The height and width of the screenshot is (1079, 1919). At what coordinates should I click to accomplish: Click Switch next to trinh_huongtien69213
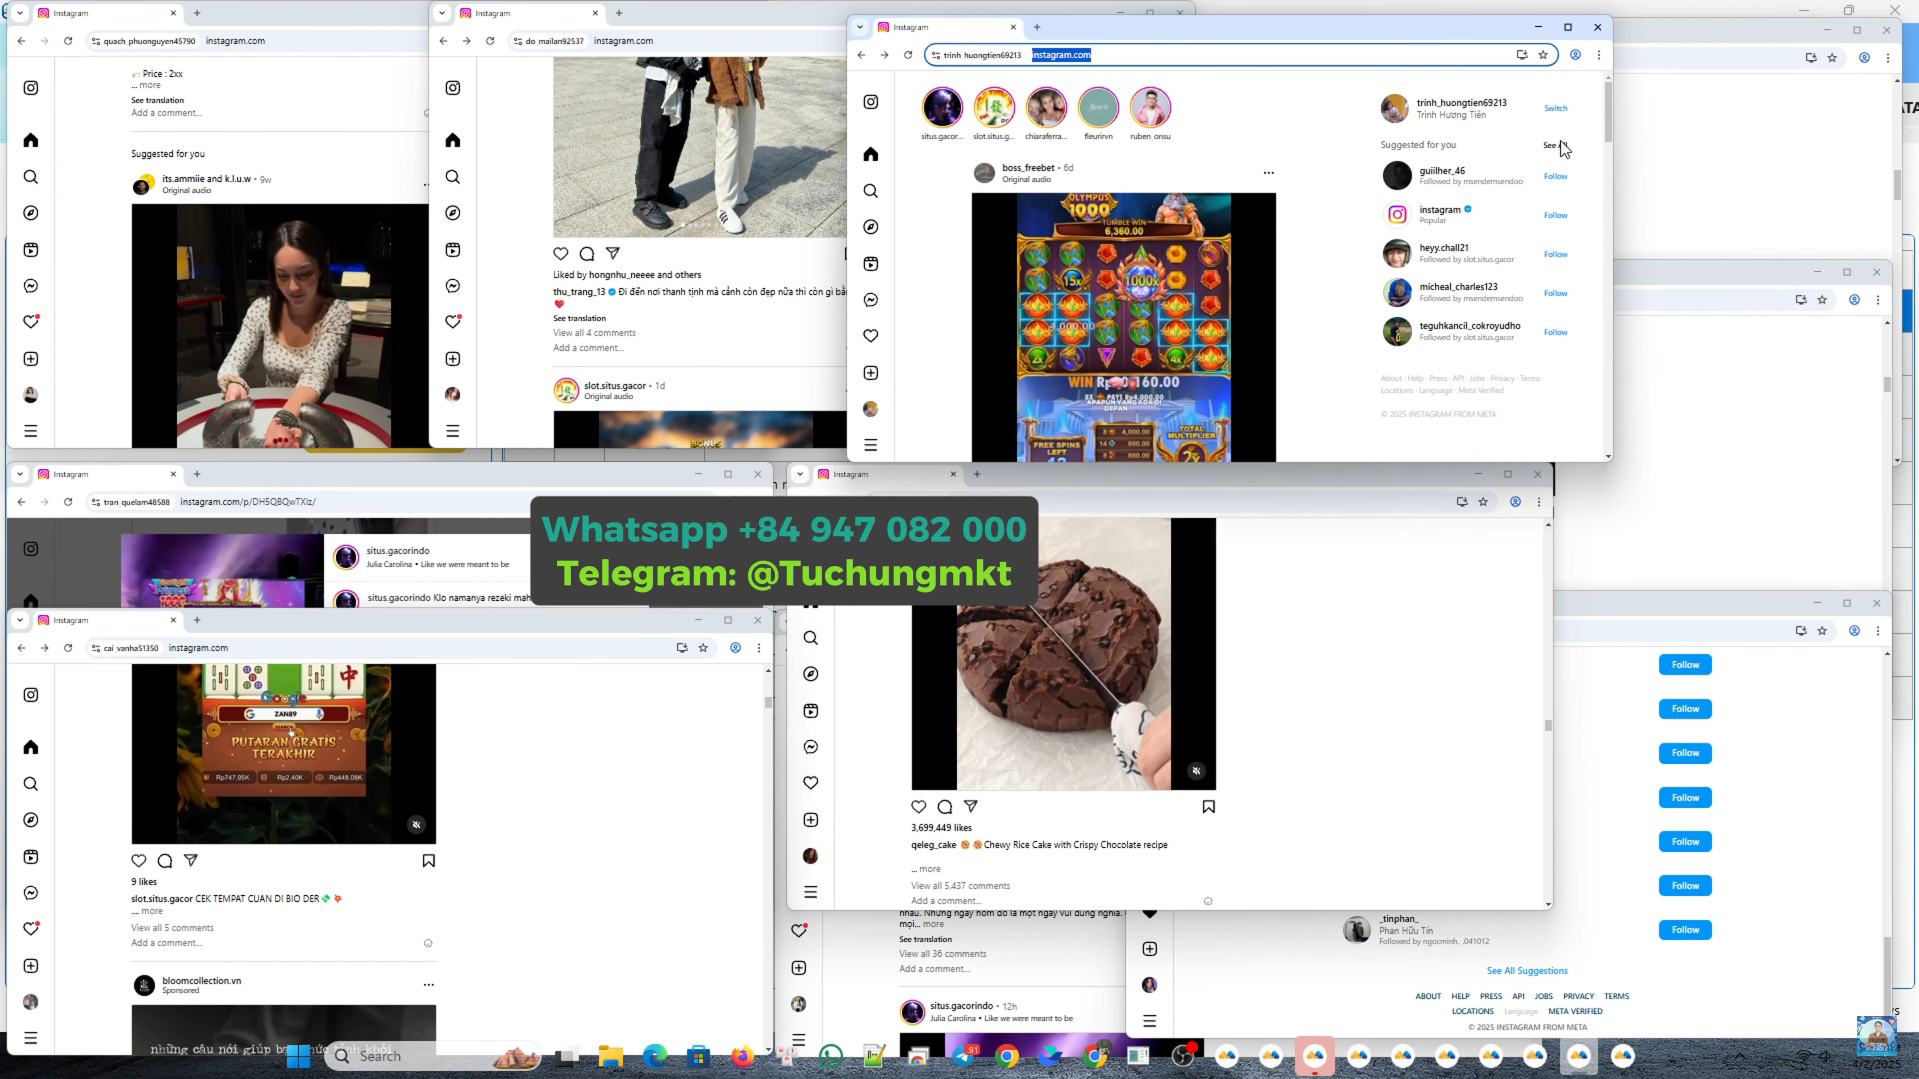pos(1555,108)
